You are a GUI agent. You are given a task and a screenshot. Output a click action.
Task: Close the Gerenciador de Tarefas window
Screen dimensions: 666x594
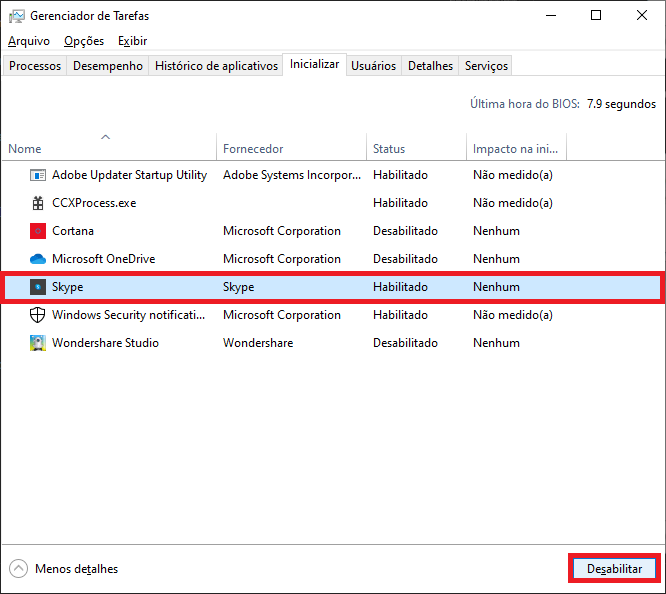point(642,16)
